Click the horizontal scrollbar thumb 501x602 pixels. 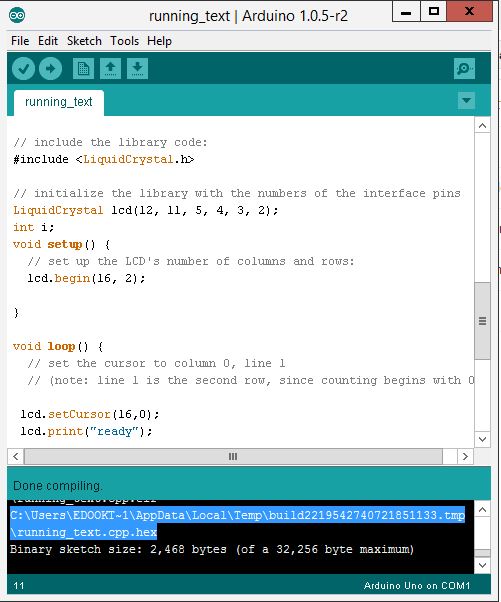pos(233,456)
